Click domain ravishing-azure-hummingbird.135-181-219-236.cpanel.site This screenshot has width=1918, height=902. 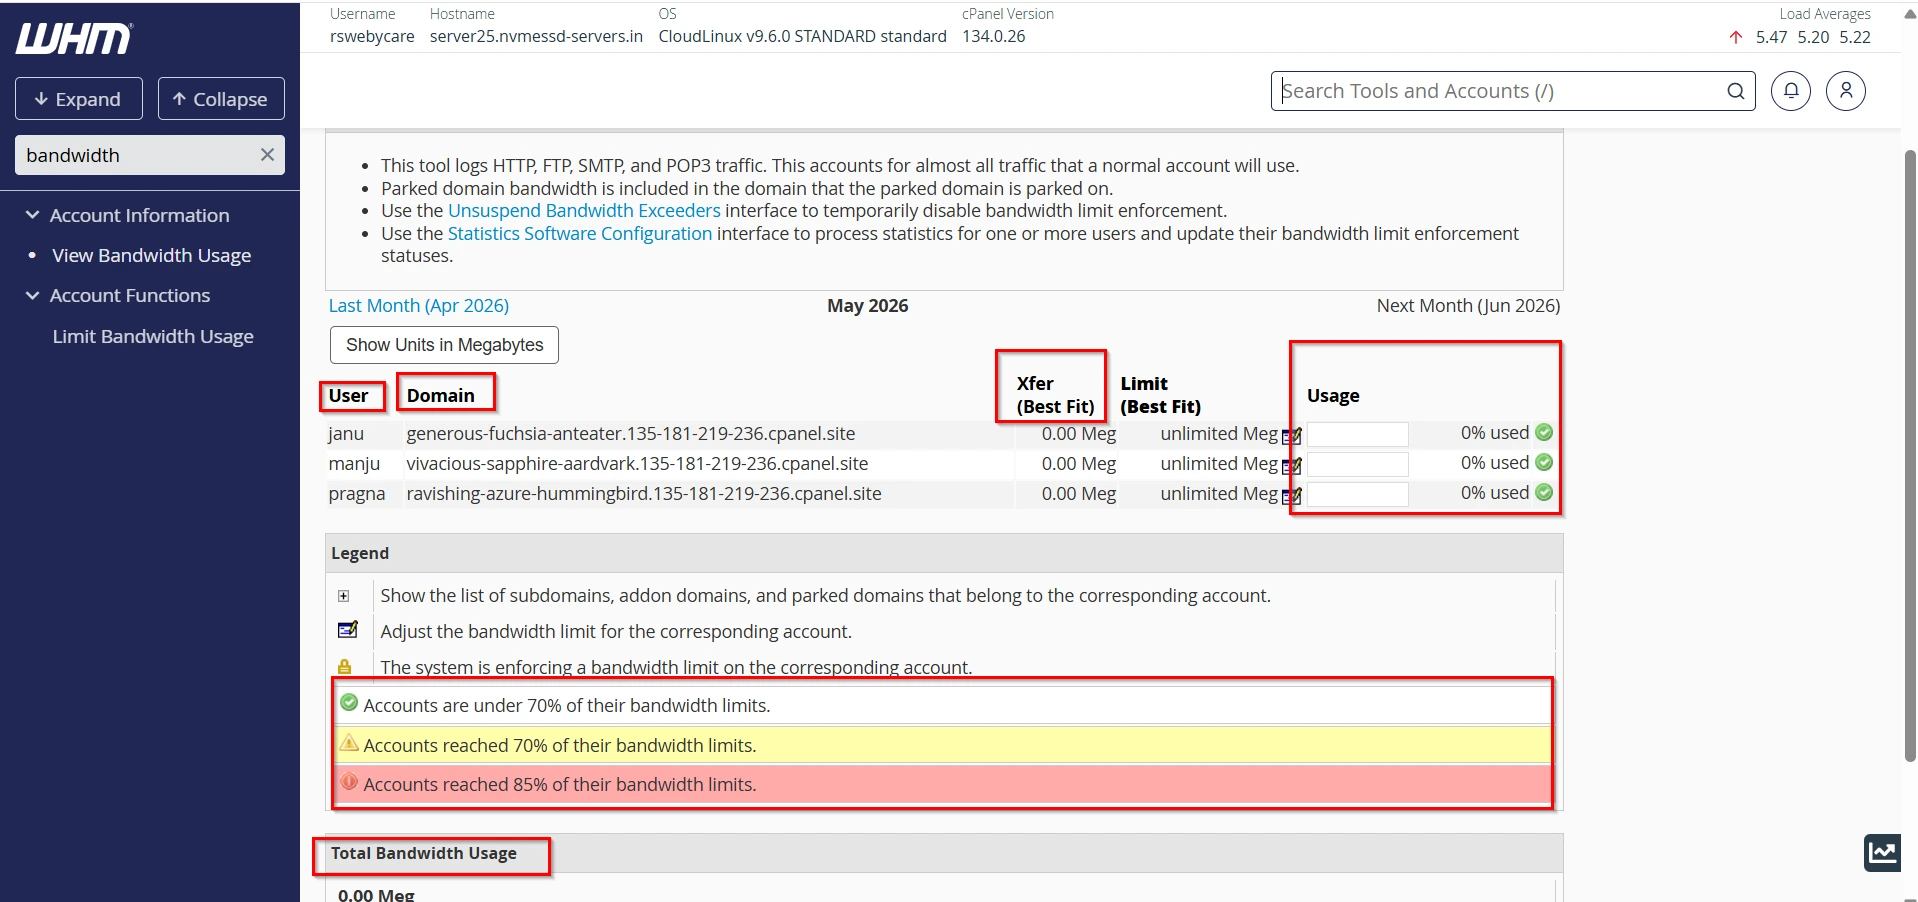(x=644, y=494)
